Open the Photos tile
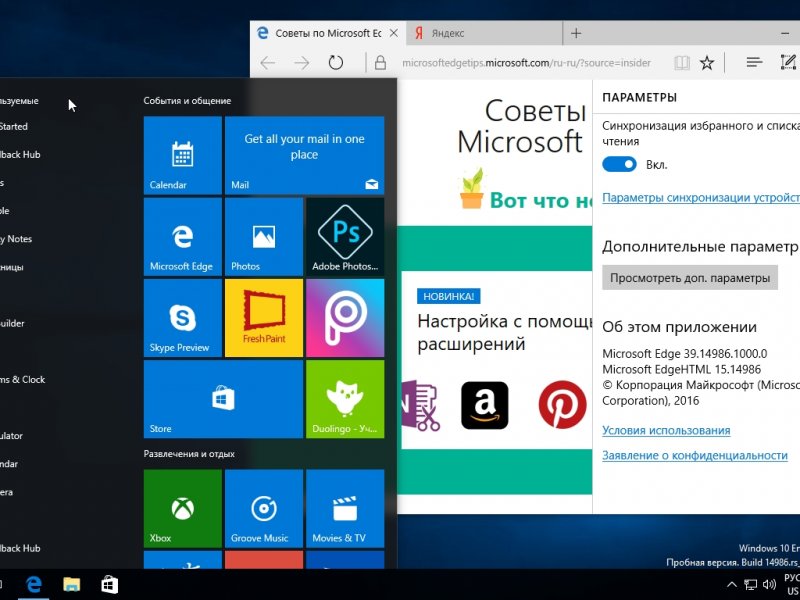The image size is (800, 600). click(x=264, y=237)
